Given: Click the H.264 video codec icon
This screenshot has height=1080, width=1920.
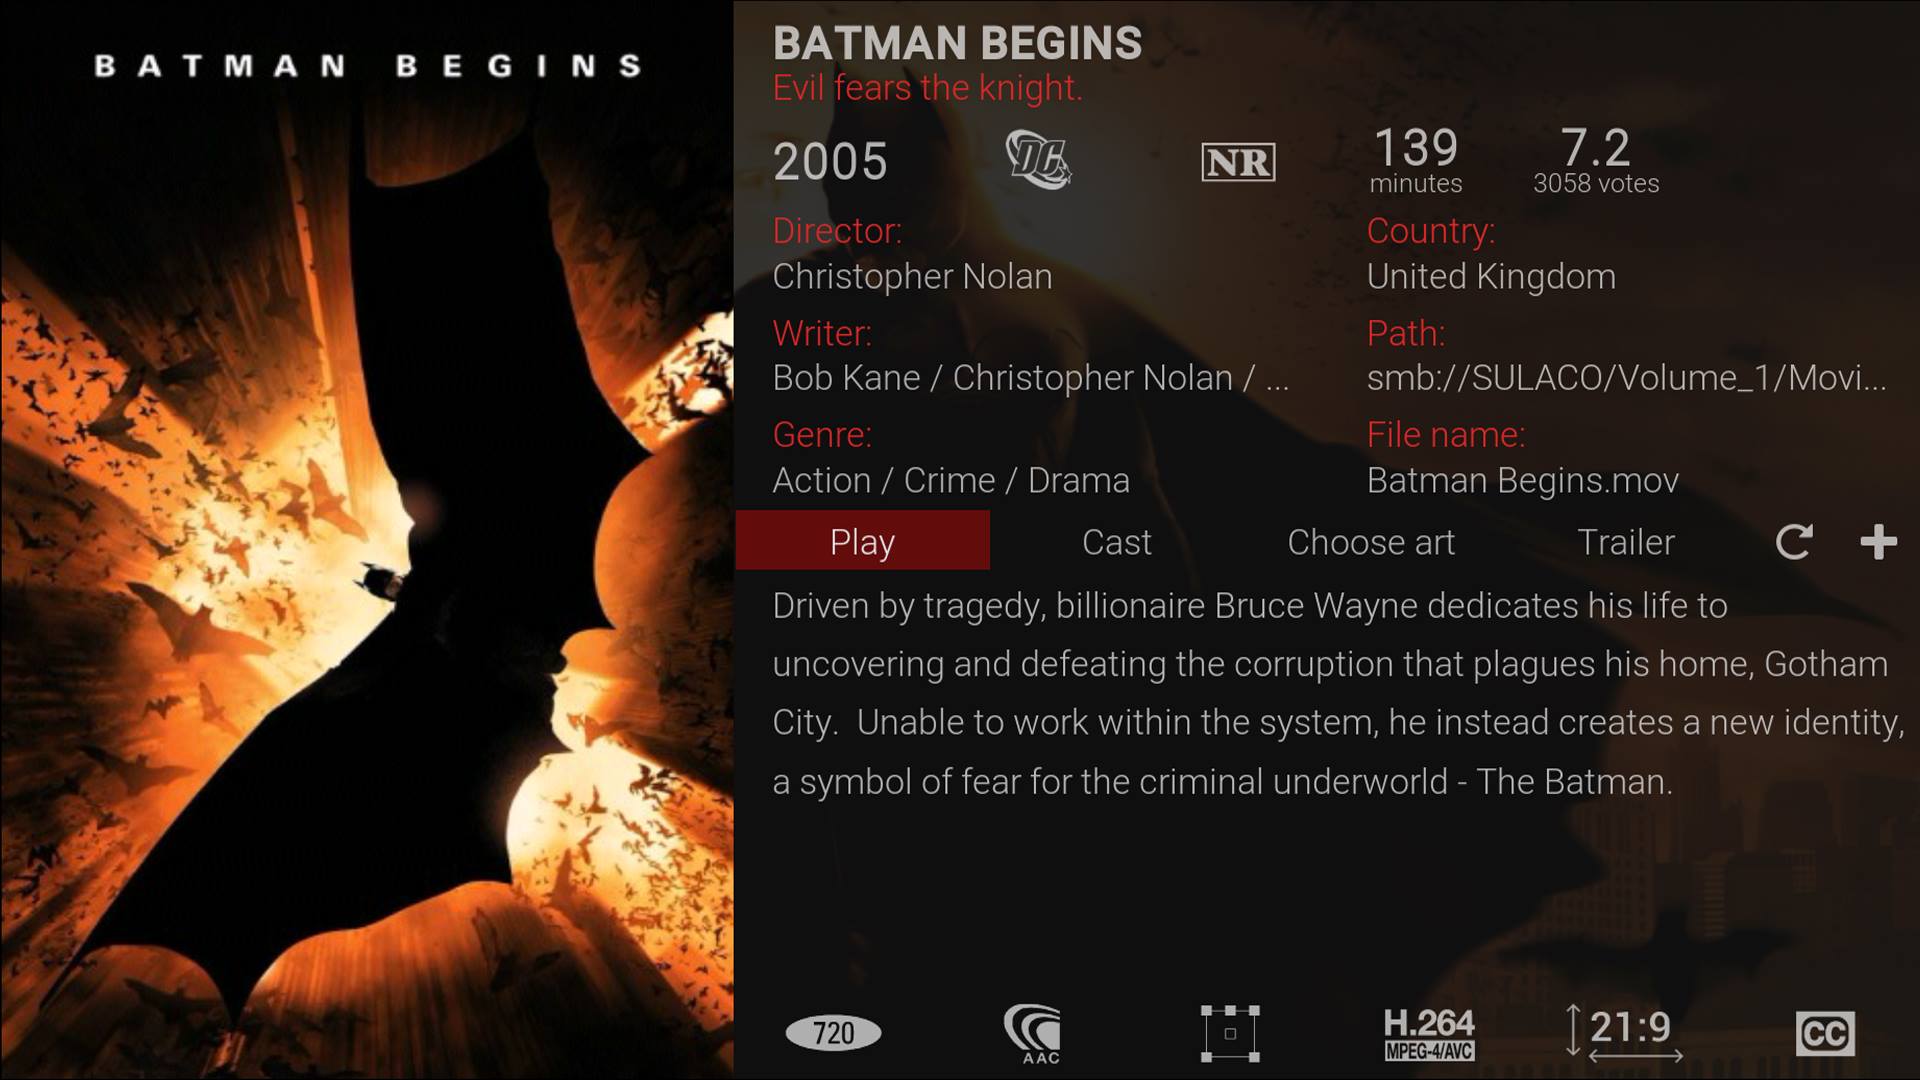Looking at the screenshot, I should (x=1428, y=1034).
